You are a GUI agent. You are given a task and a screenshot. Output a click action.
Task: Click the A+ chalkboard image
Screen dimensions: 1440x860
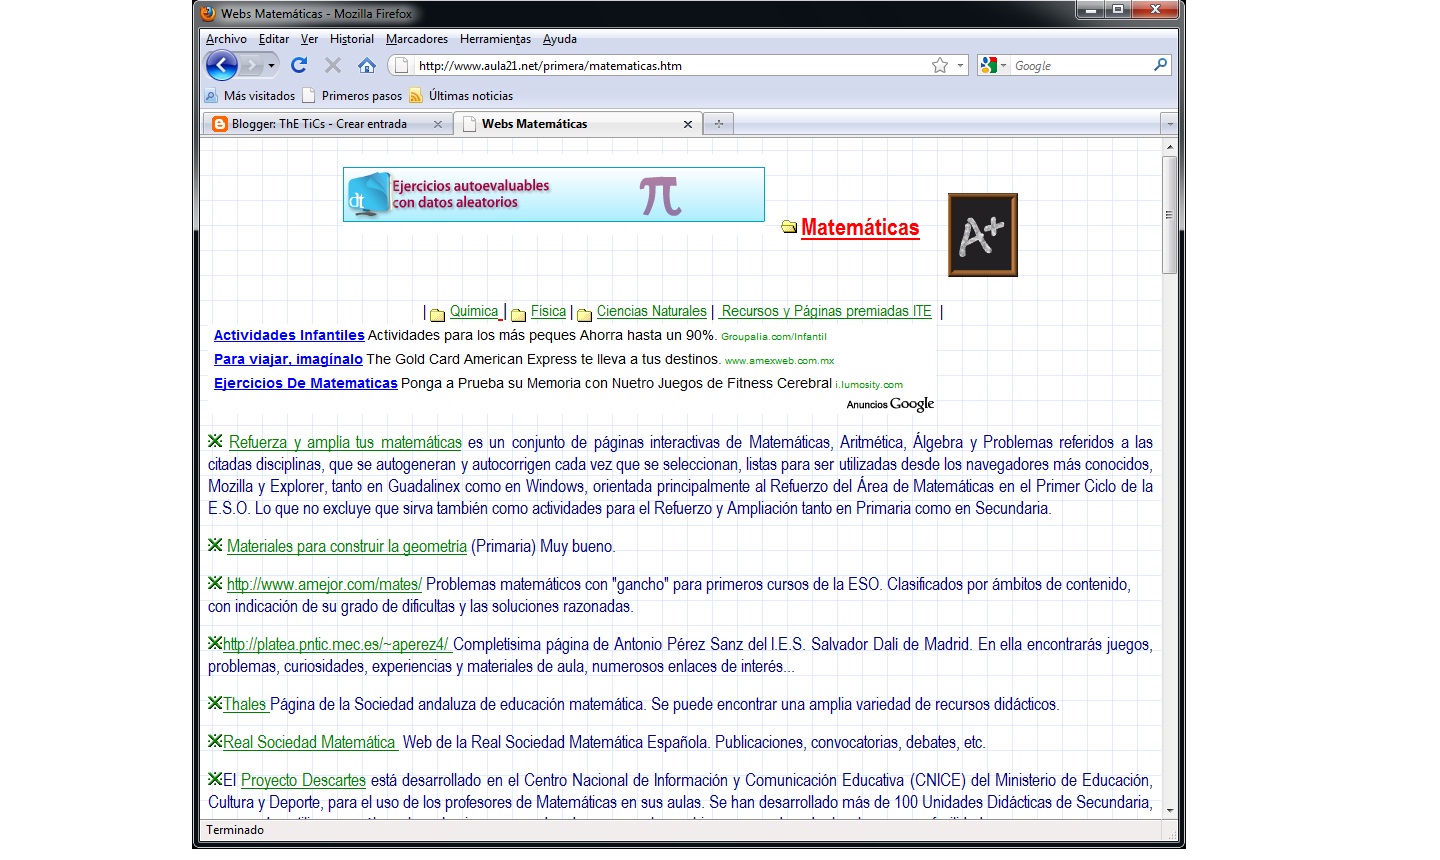tap(983, 235)
